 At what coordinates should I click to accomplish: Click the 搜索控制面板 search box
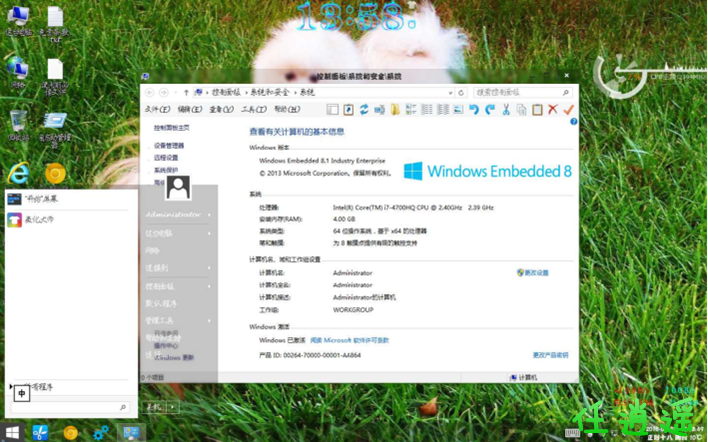pos(523,93)
